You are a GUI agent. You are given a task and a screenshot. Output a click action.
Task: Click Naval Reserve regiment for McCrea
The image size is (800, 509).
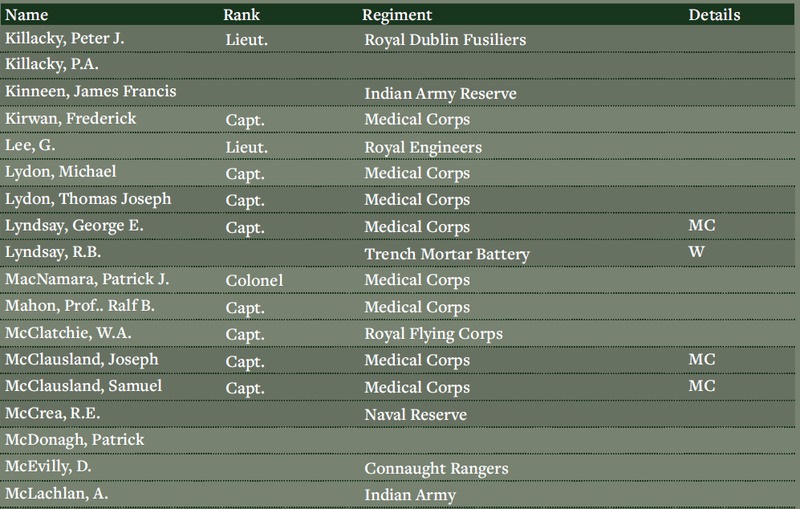pyautogui.click(x=415, y=415)
